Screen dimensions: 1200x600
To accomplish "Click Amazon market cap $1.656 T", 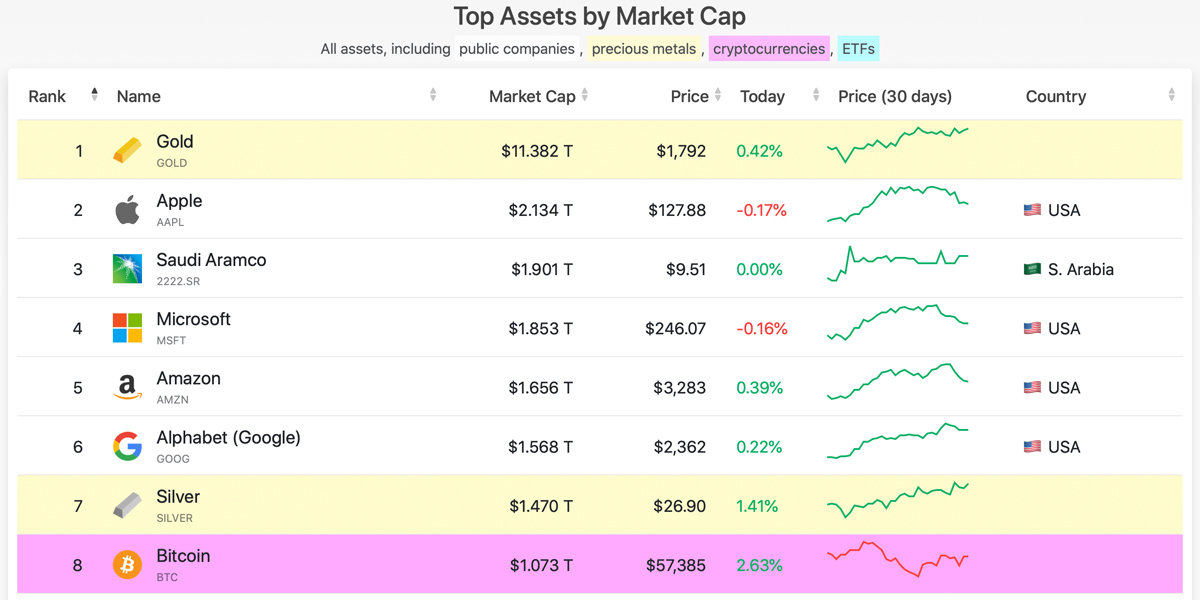I will (541, 387).
